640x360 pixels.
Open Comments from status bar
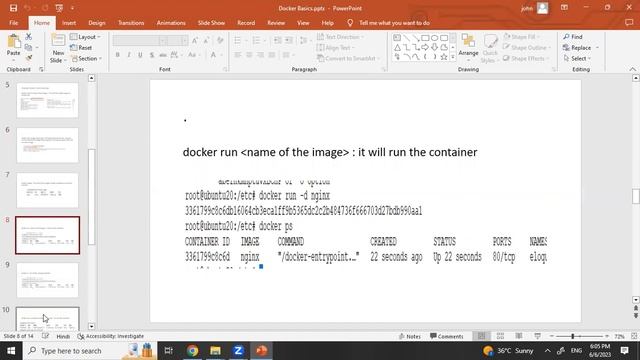pyautogui.click(x=447, y=336)
